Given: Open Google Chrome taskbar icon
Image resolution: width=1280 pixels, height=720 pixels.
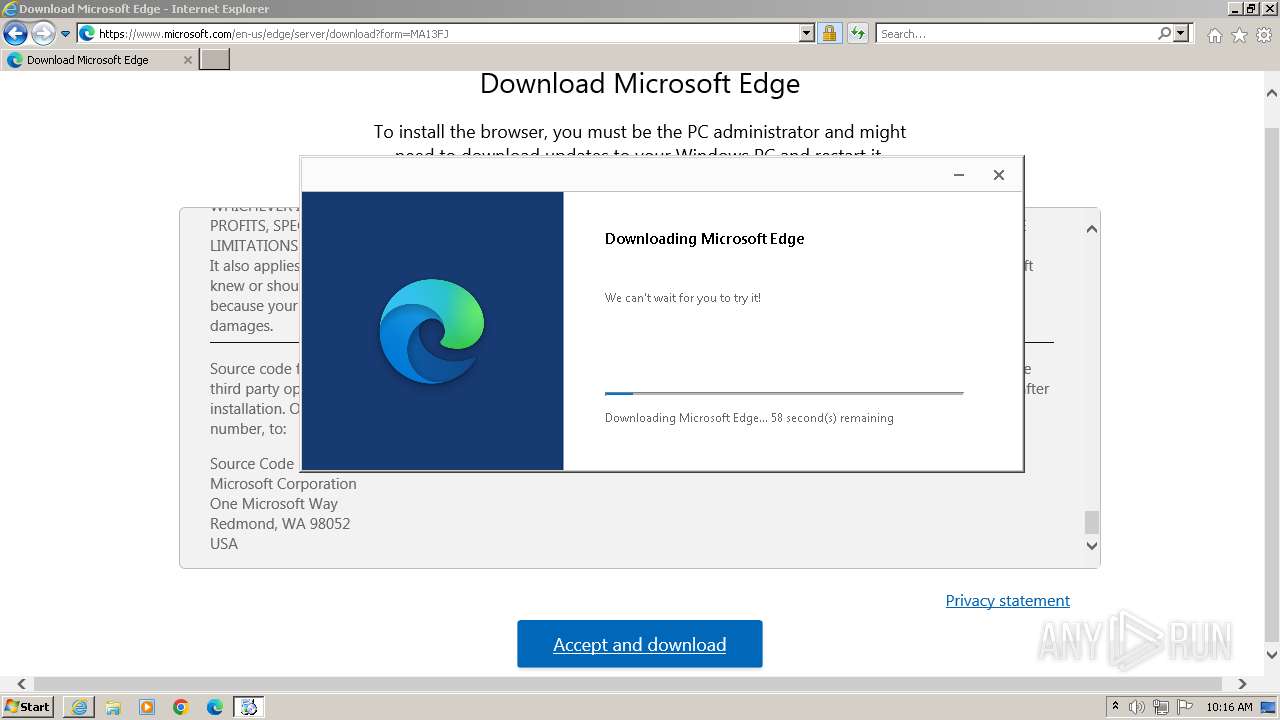Looking at the screenshot, I should tap(181, 707).
